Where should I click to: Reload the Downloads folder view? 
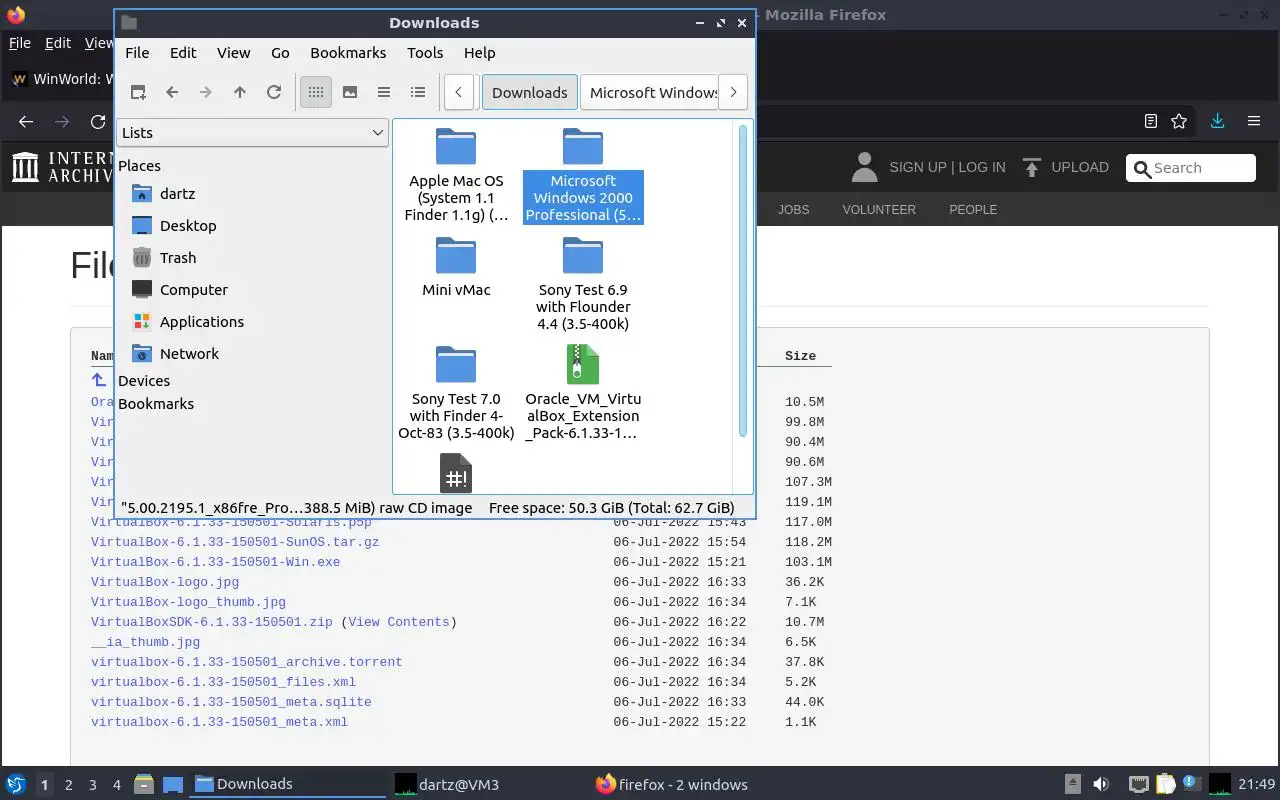(274, 92)
